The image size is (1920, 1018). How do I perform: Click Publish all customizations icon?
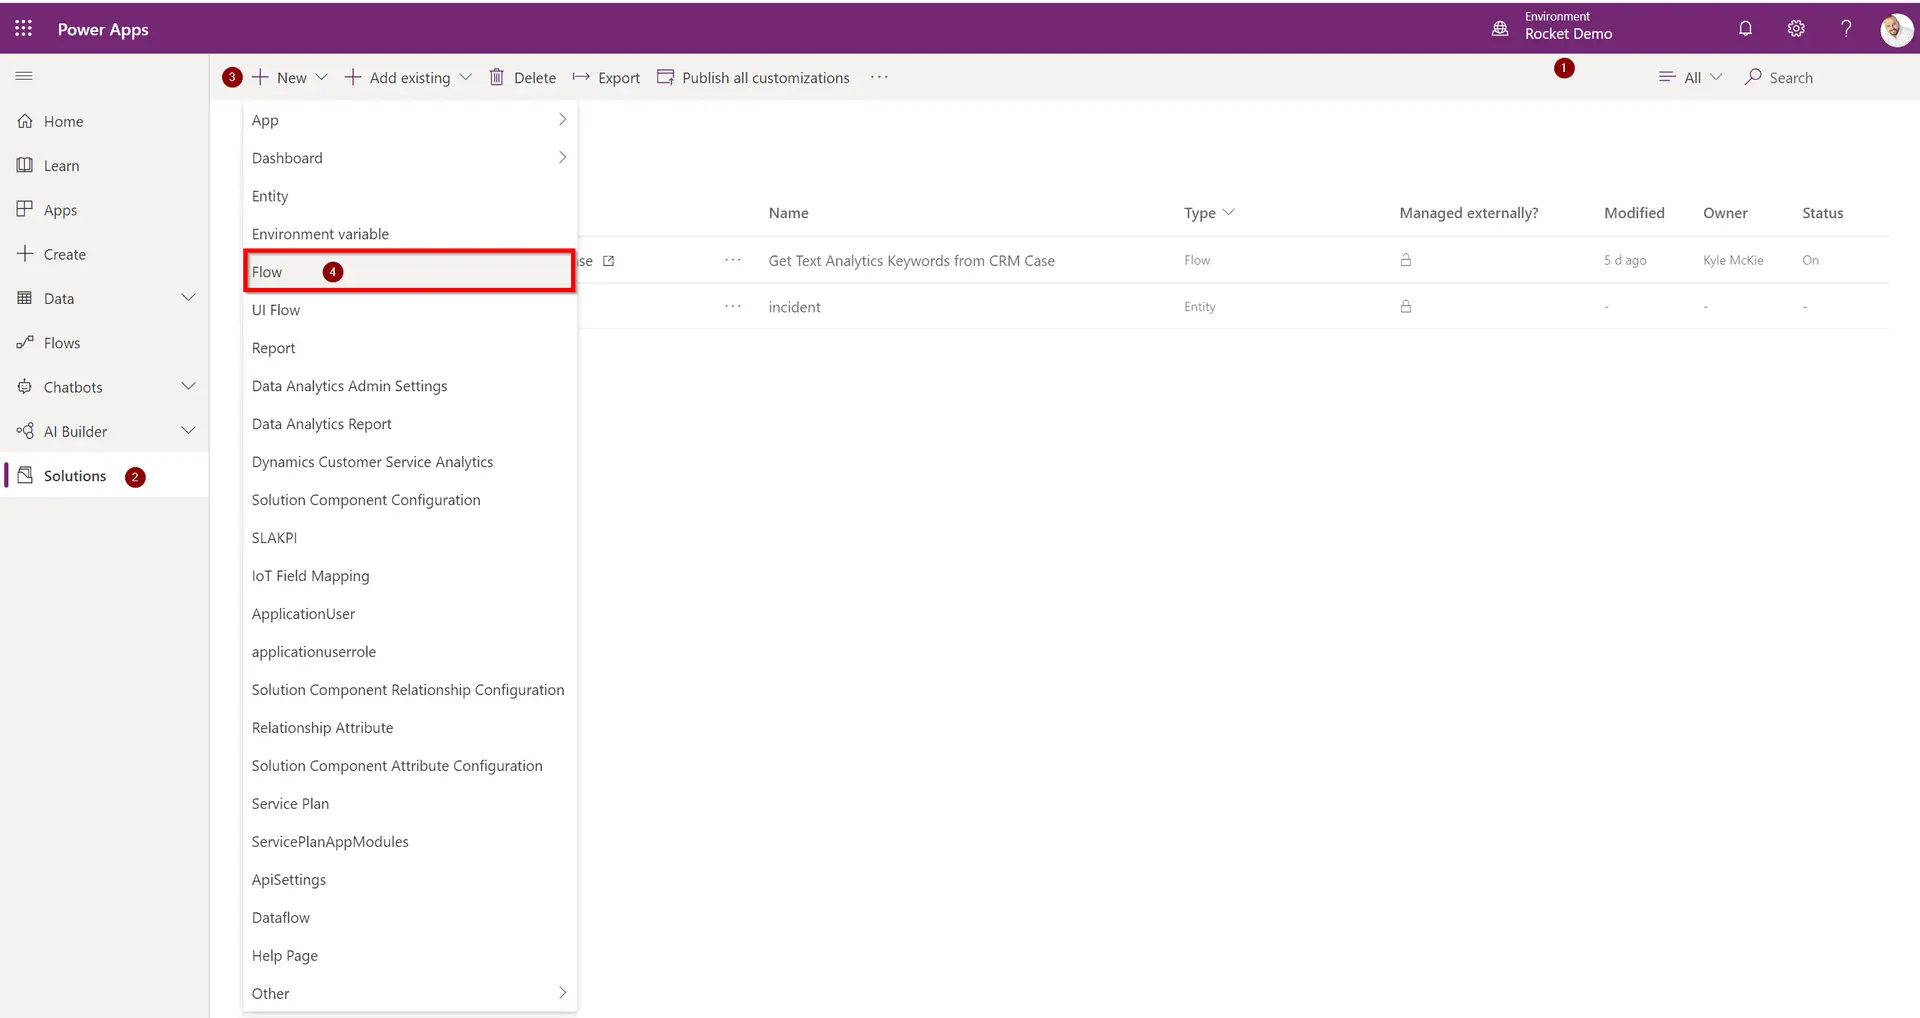tap(665, 77)
